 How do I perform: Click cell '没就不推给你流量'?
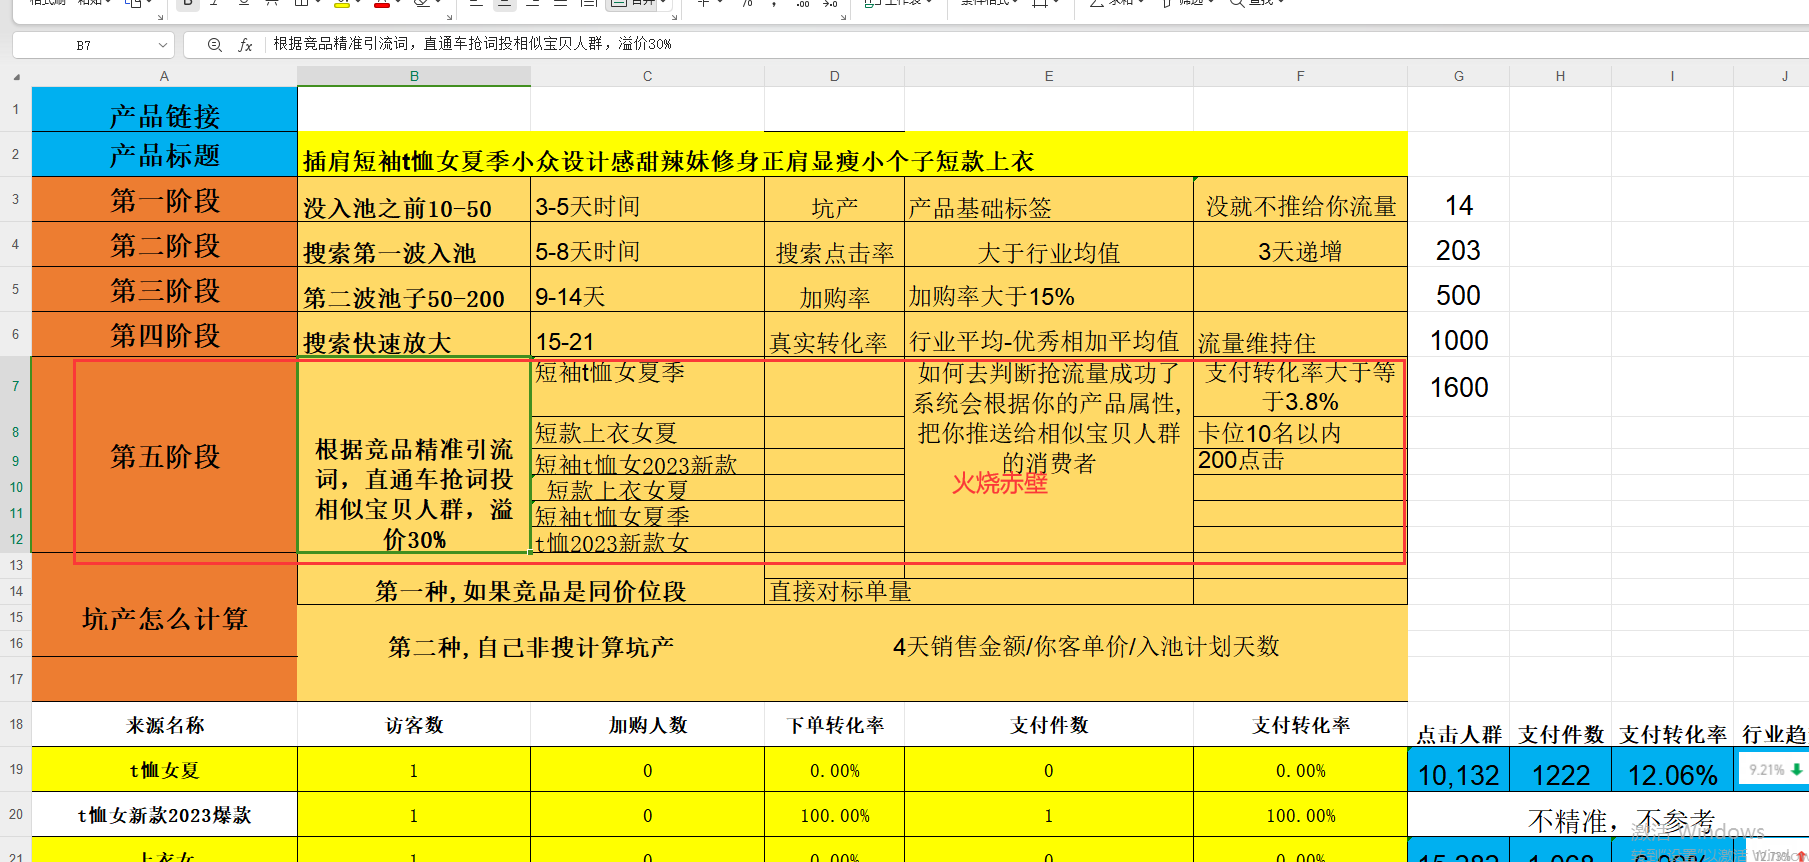click(x=1300, y=199)
